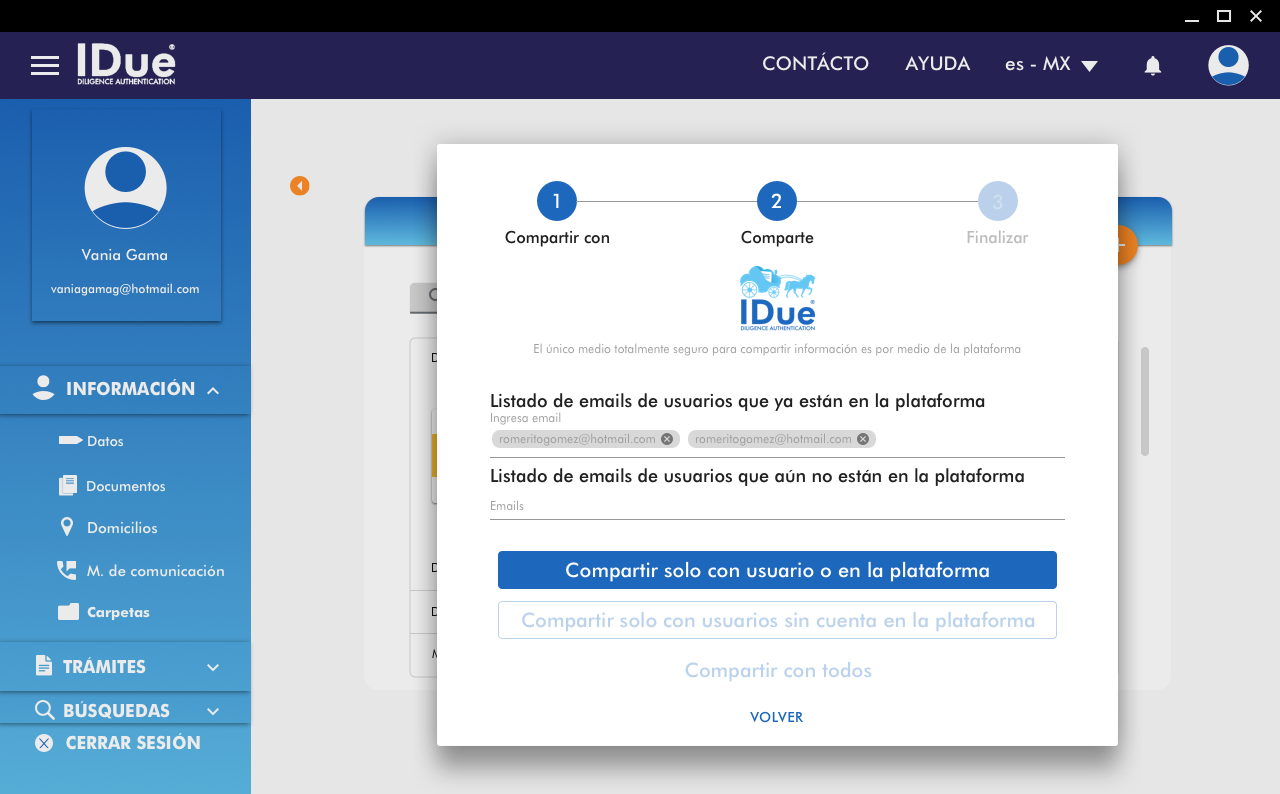Select Carpetas in the sidebar

pyautogui.click(x=117, y=612)
